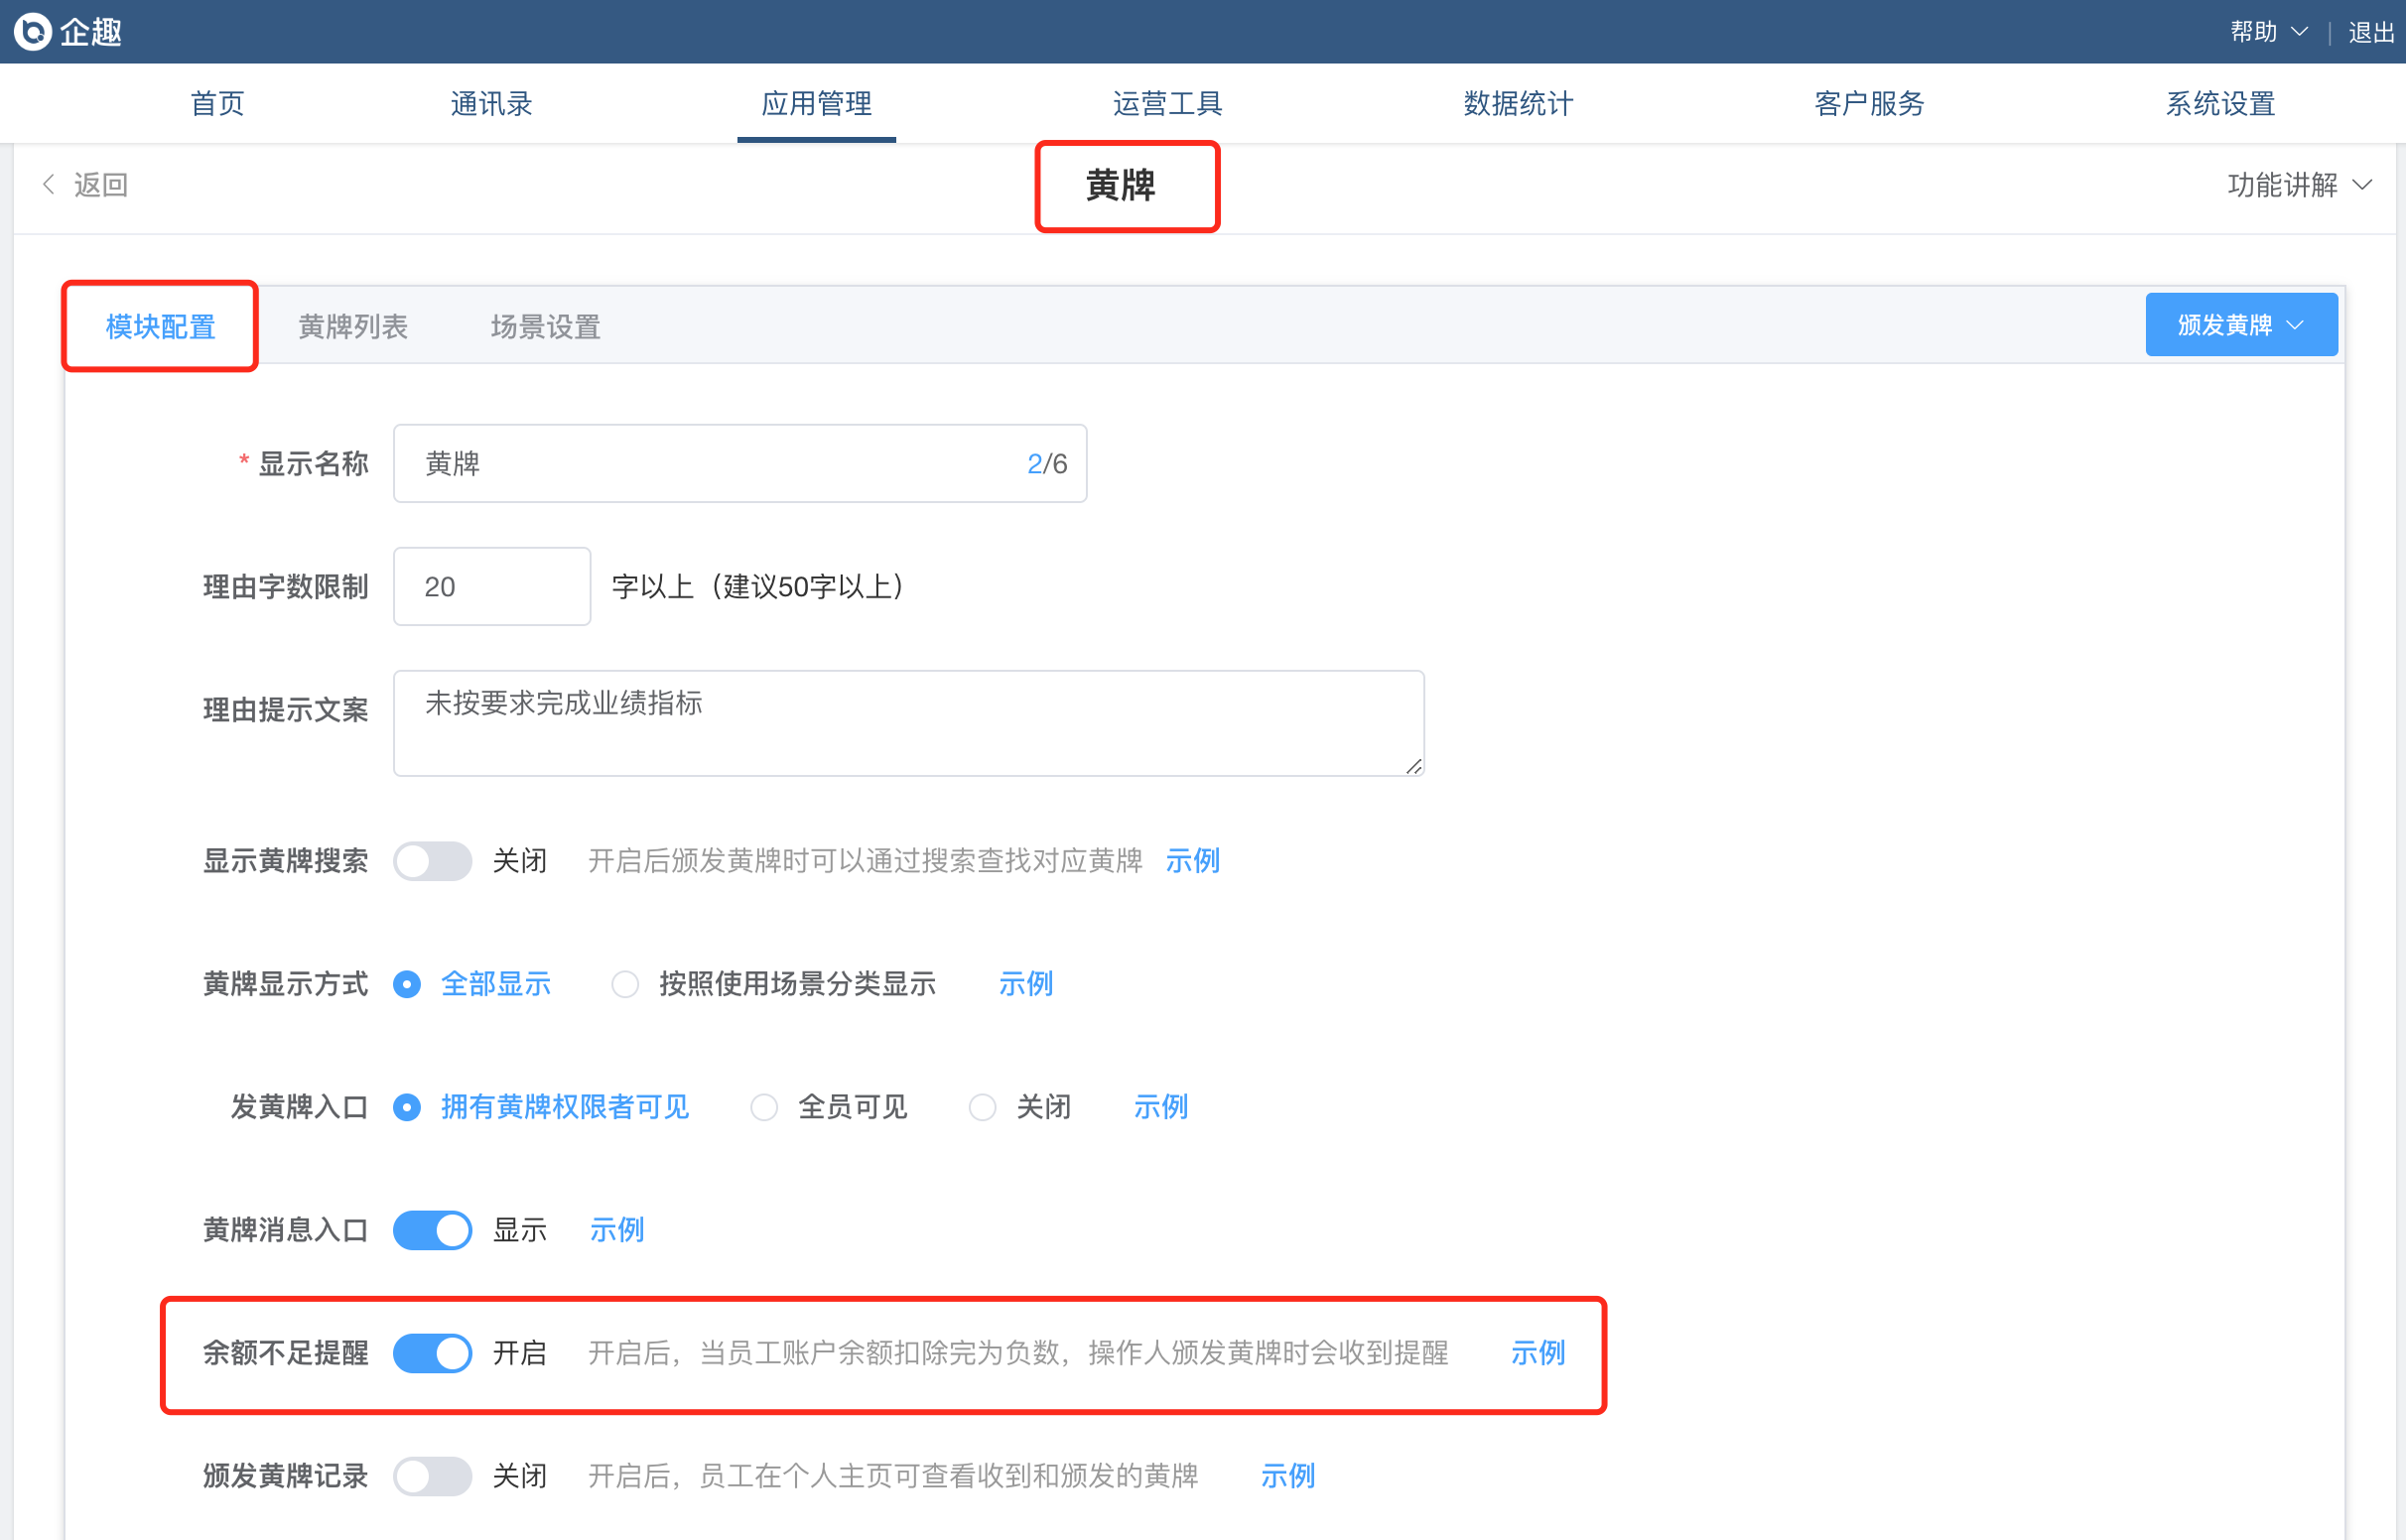Disable the 余额不足提醒 switch

coord(432,1352)
